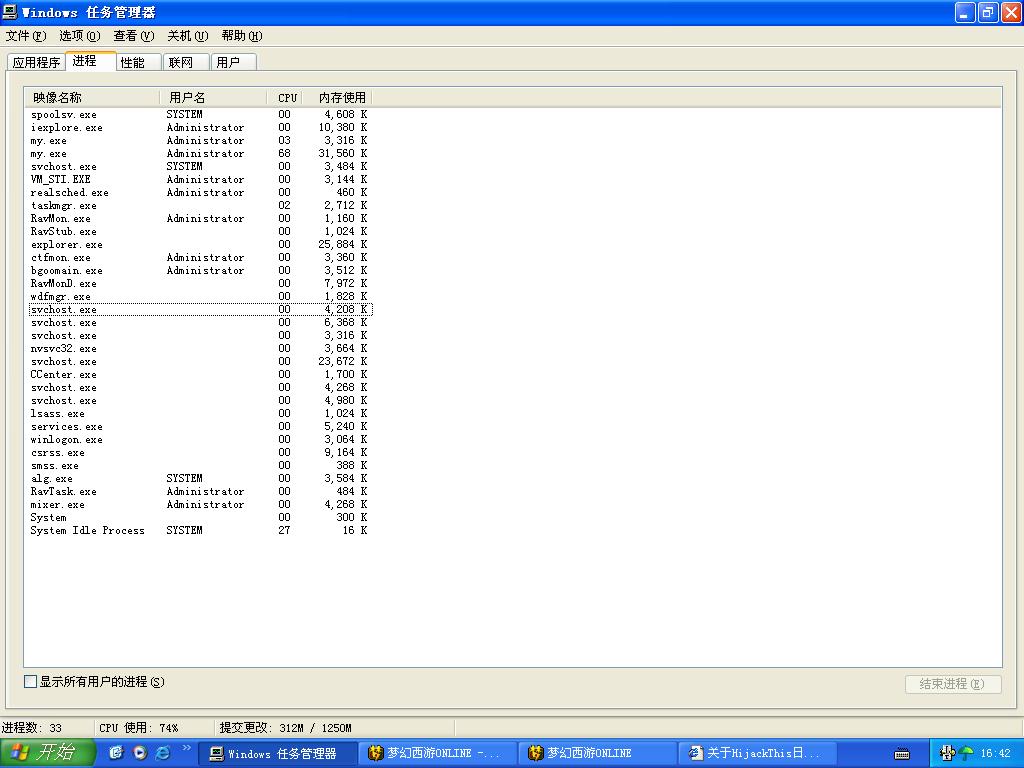1024x768 pixels.
Task: Switch to the 应用程序 tab
Action: click(x=37, y=62)
